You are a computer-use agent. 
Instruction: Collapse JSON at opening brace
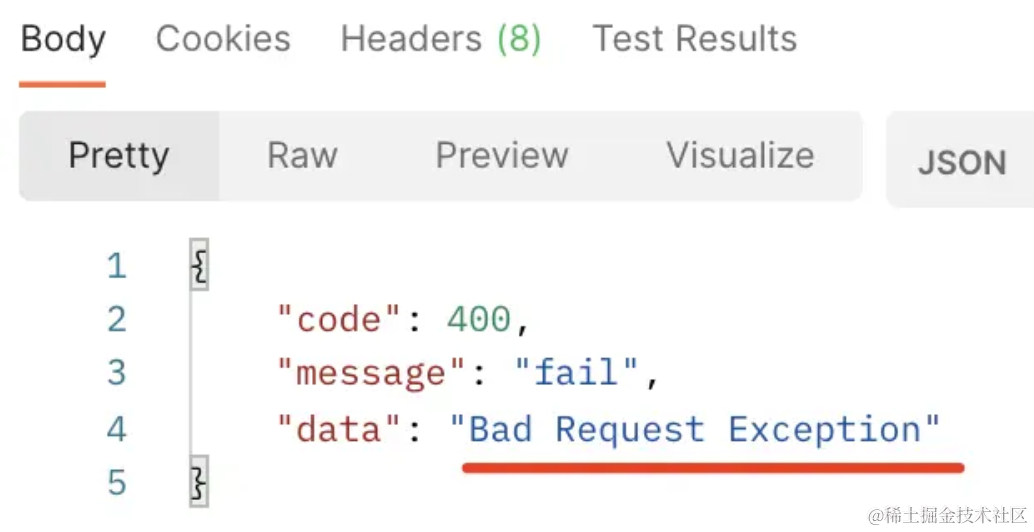pyautogui.click(x=199, y=264)
